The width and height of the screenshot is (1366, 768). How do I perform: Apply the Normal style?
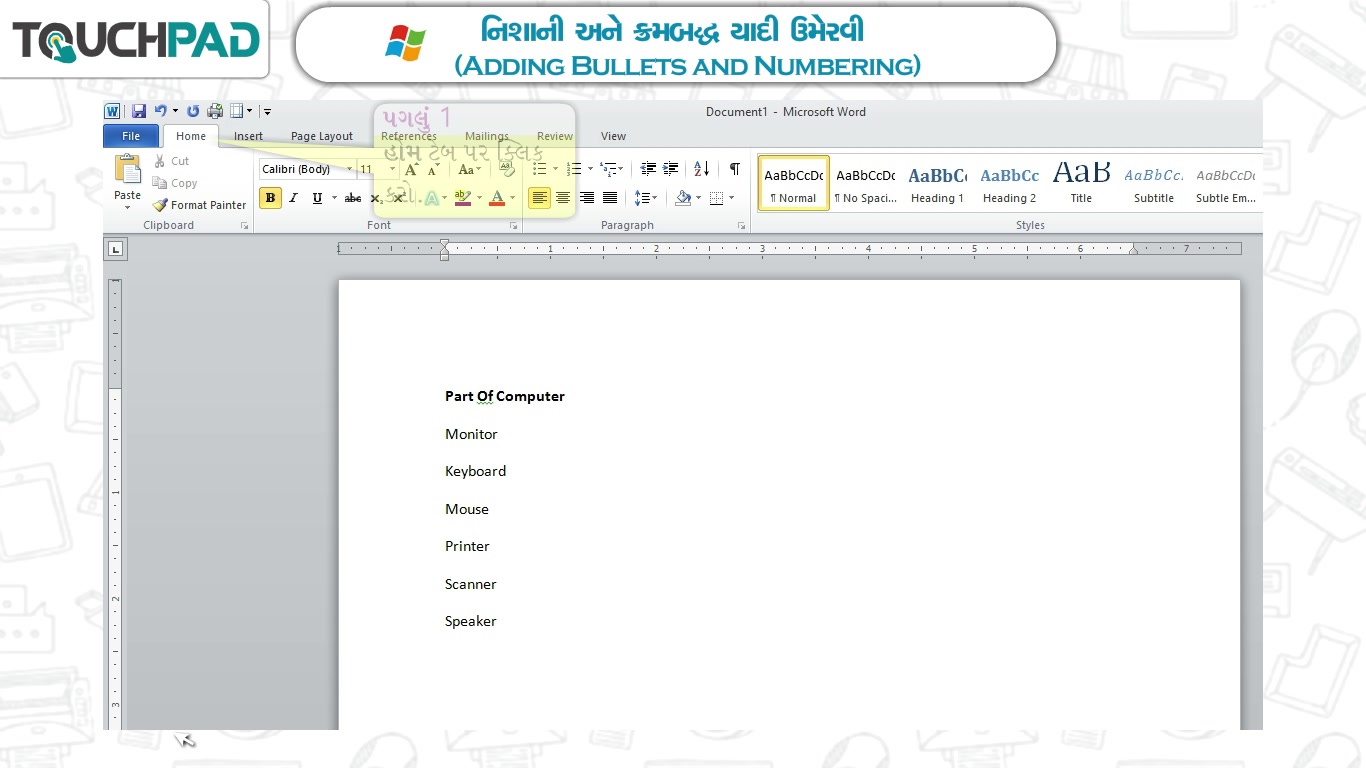793,182
